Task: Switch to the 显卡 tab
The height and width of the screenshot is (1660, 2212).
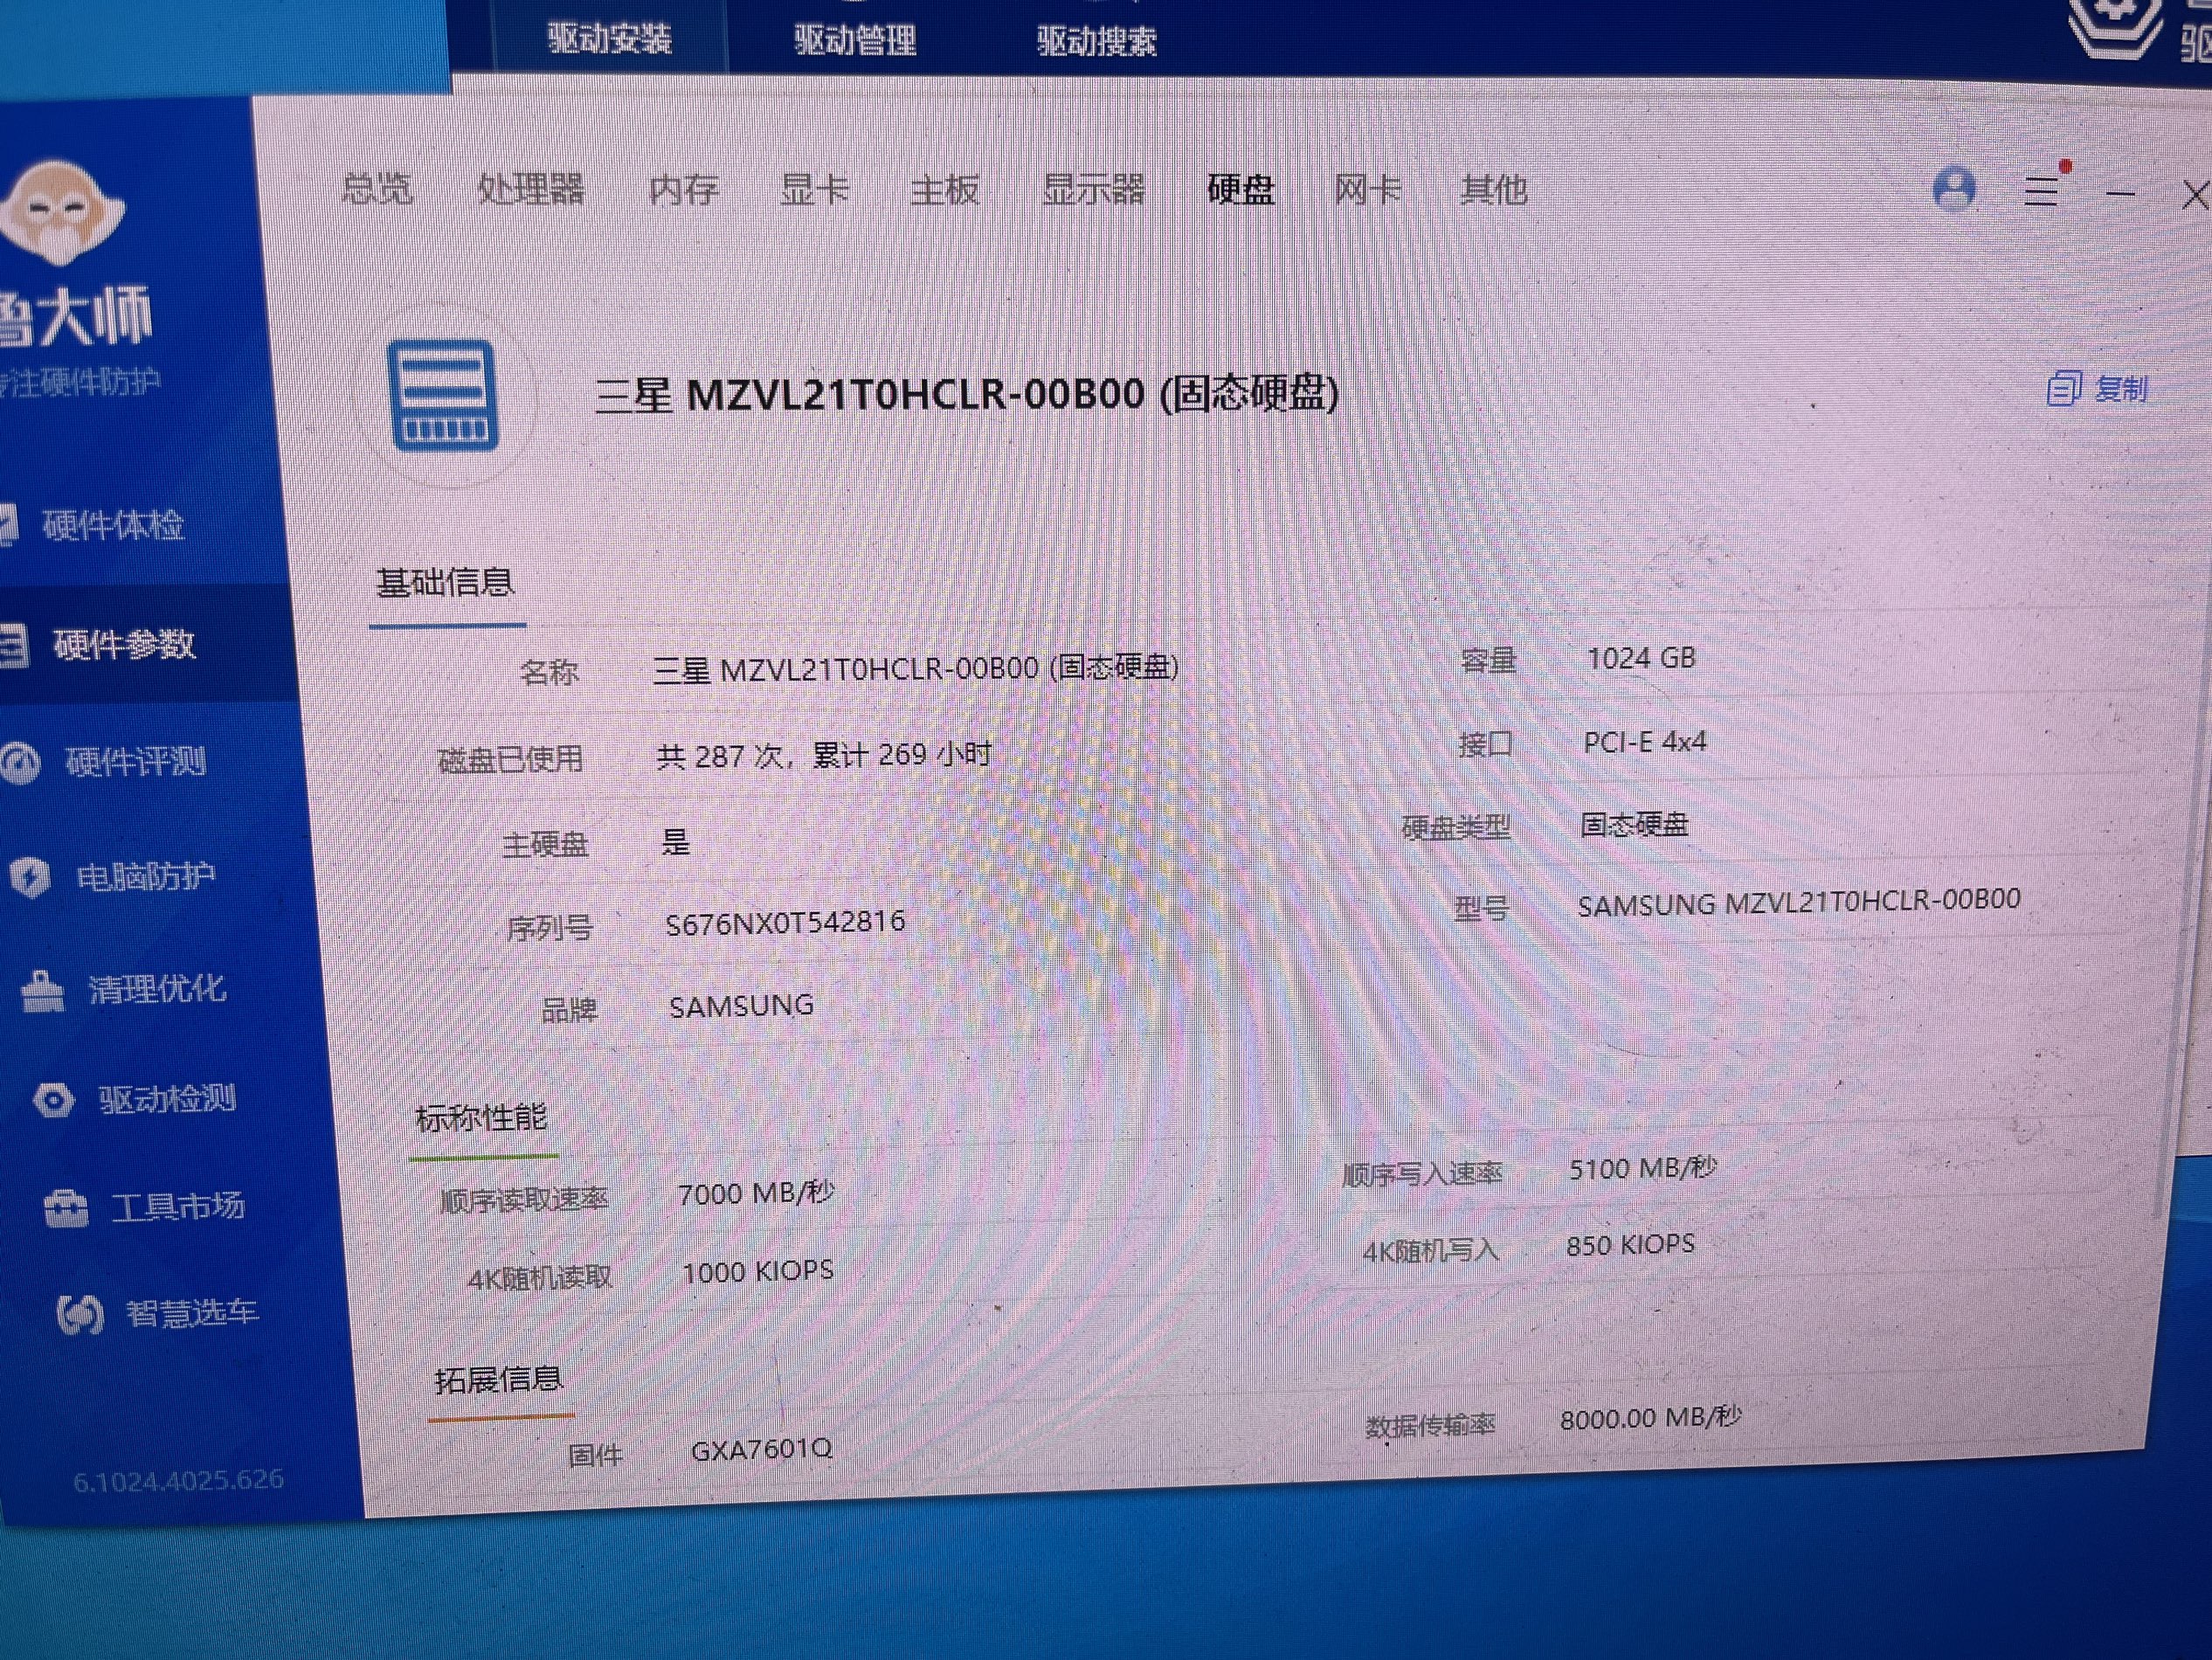Action: click(x=814, y=188)
